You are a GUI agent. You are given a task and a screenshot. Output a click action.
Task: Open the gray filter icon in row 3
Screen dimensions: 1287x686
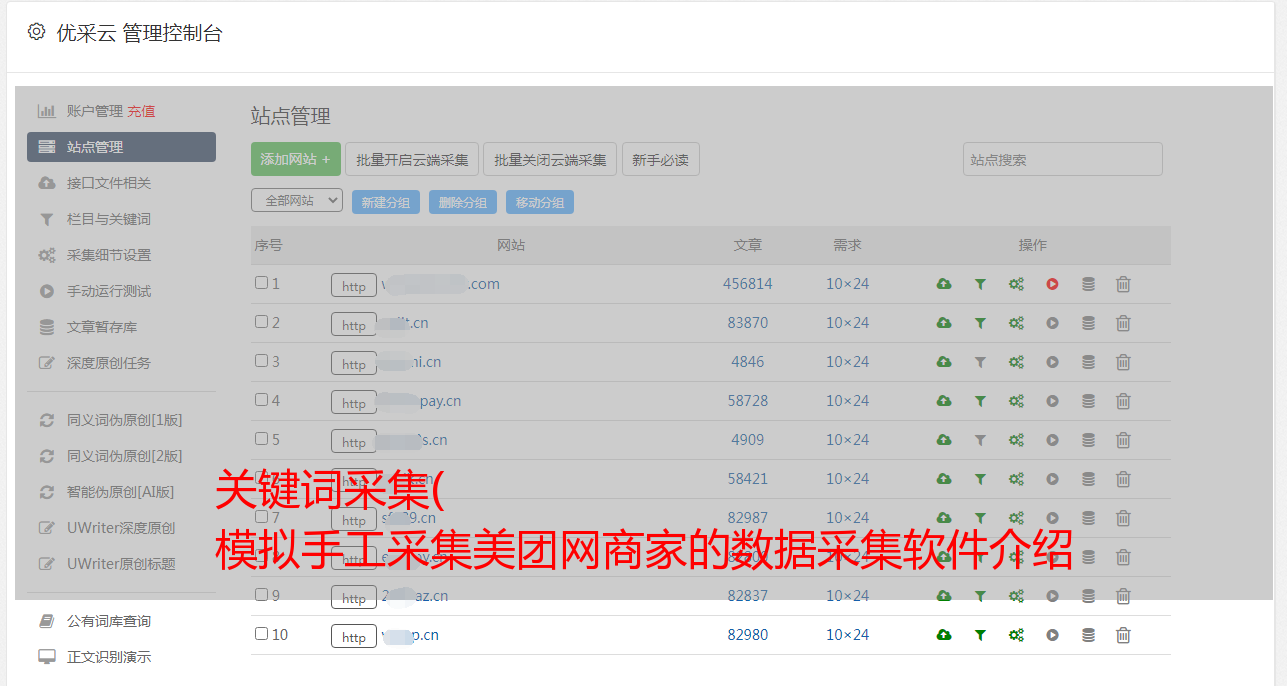click(980, 362)
